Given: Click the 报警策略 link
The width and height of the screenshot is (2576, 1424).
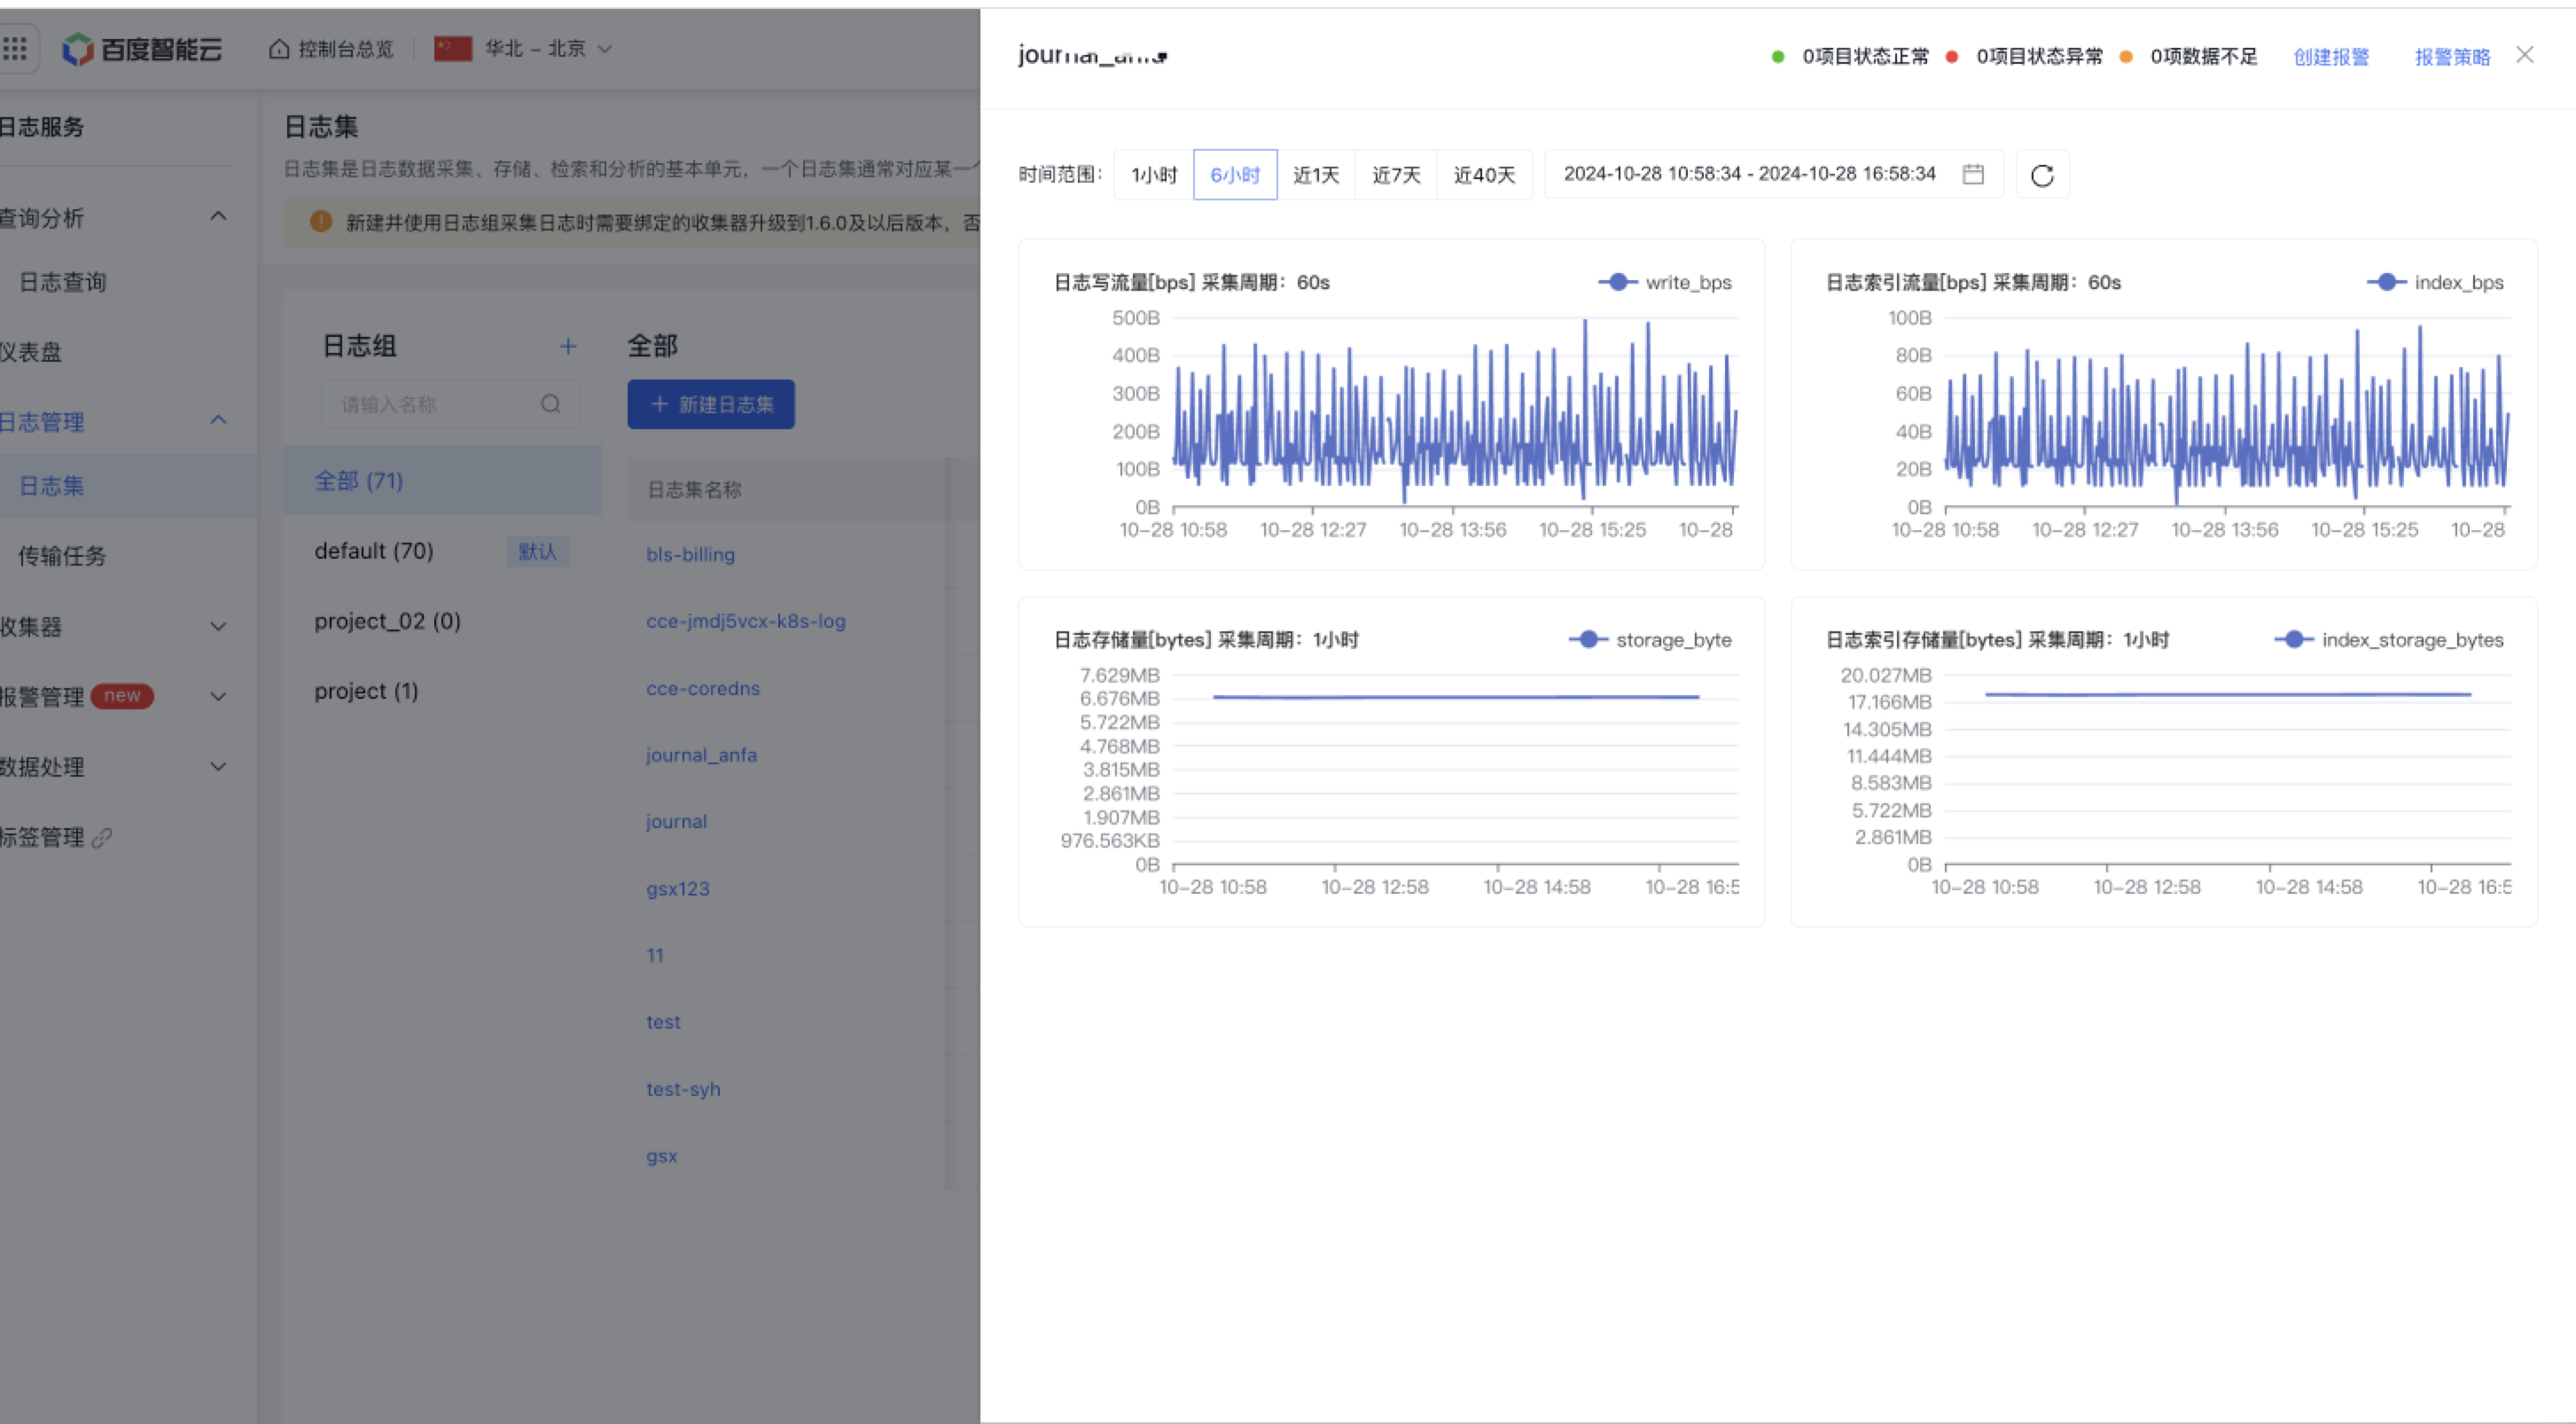Looking at the screenshot, I should (x=2452, y=57).
